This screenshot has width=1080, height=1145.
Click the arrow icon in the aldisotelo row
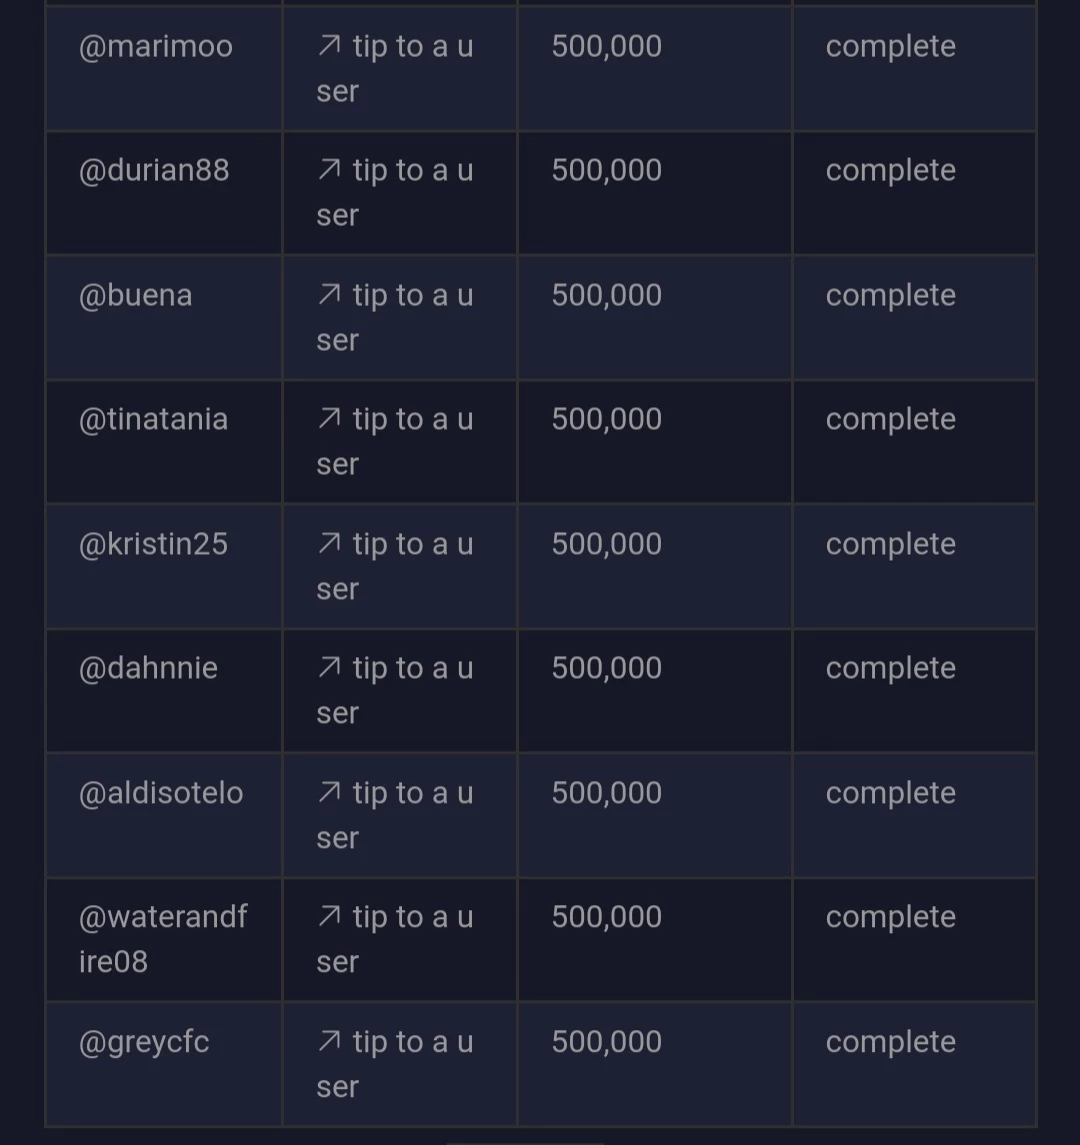(x=329, y=793)
